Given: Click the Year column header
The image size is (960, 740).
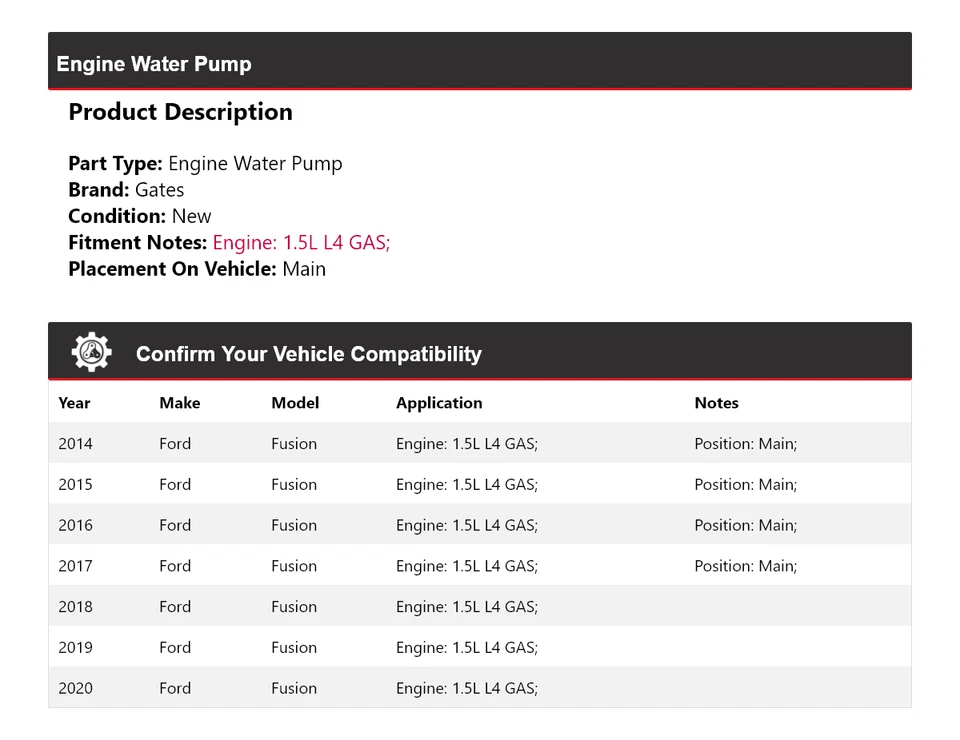Looking at the screenshot, I should [74, 403].
